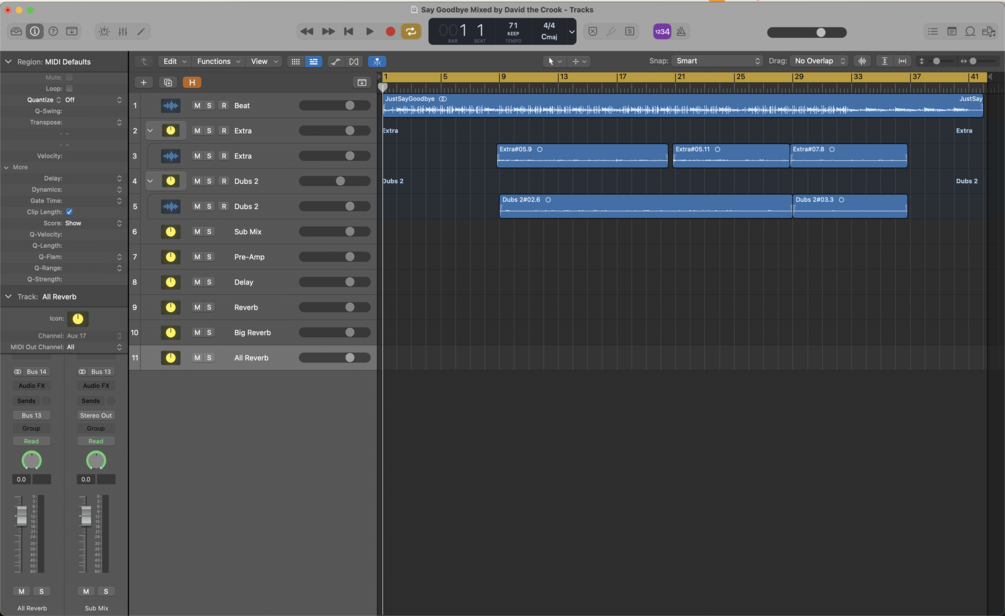
Task: Toggle the Flex show/hide icon
Action: coord(354,62)
